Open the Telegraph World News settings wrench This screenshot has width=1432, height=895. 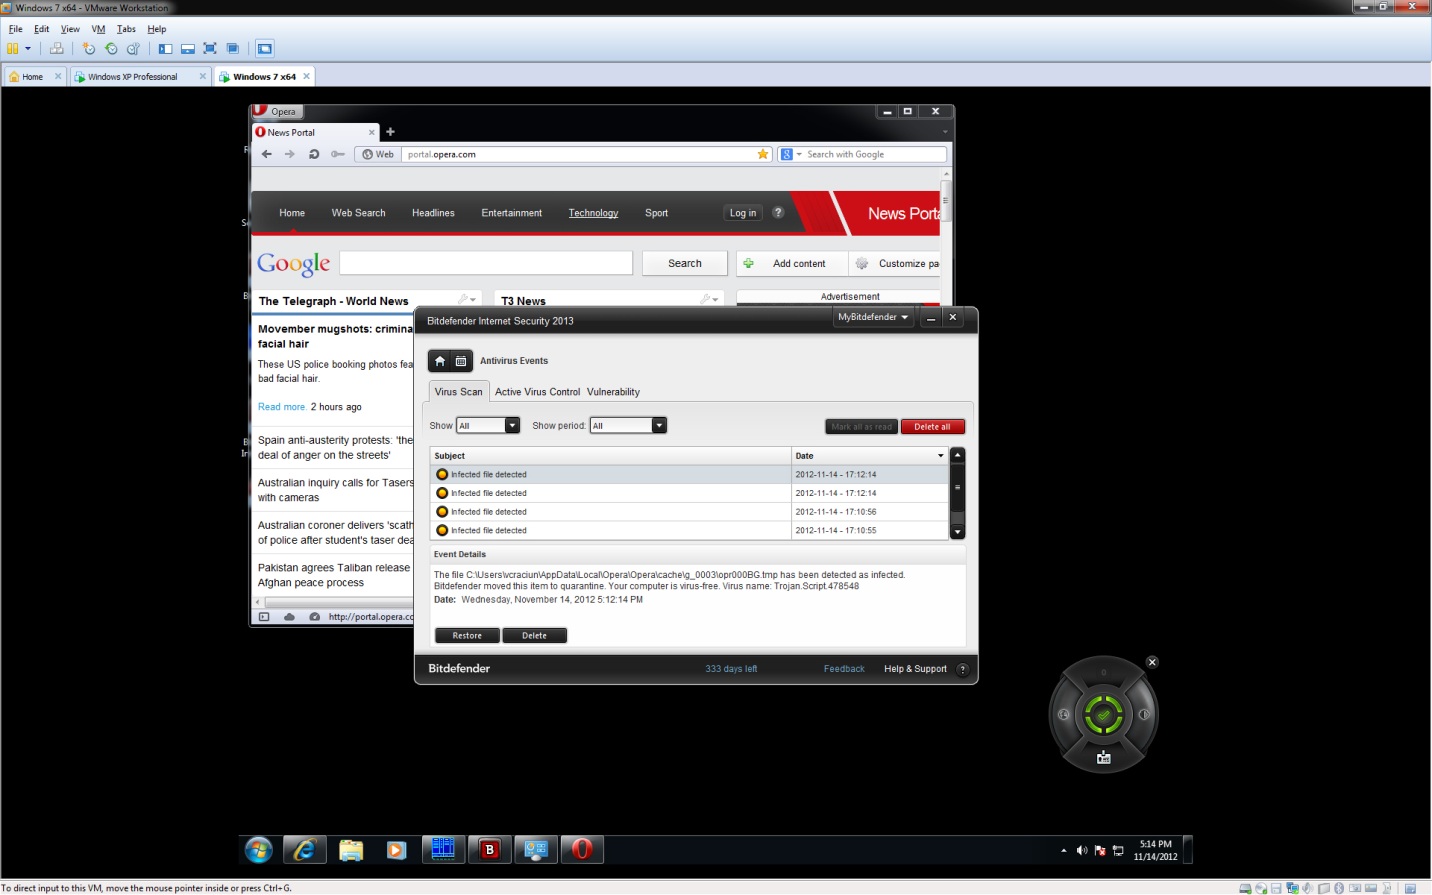pyautogui.click(x=467, y=299)
